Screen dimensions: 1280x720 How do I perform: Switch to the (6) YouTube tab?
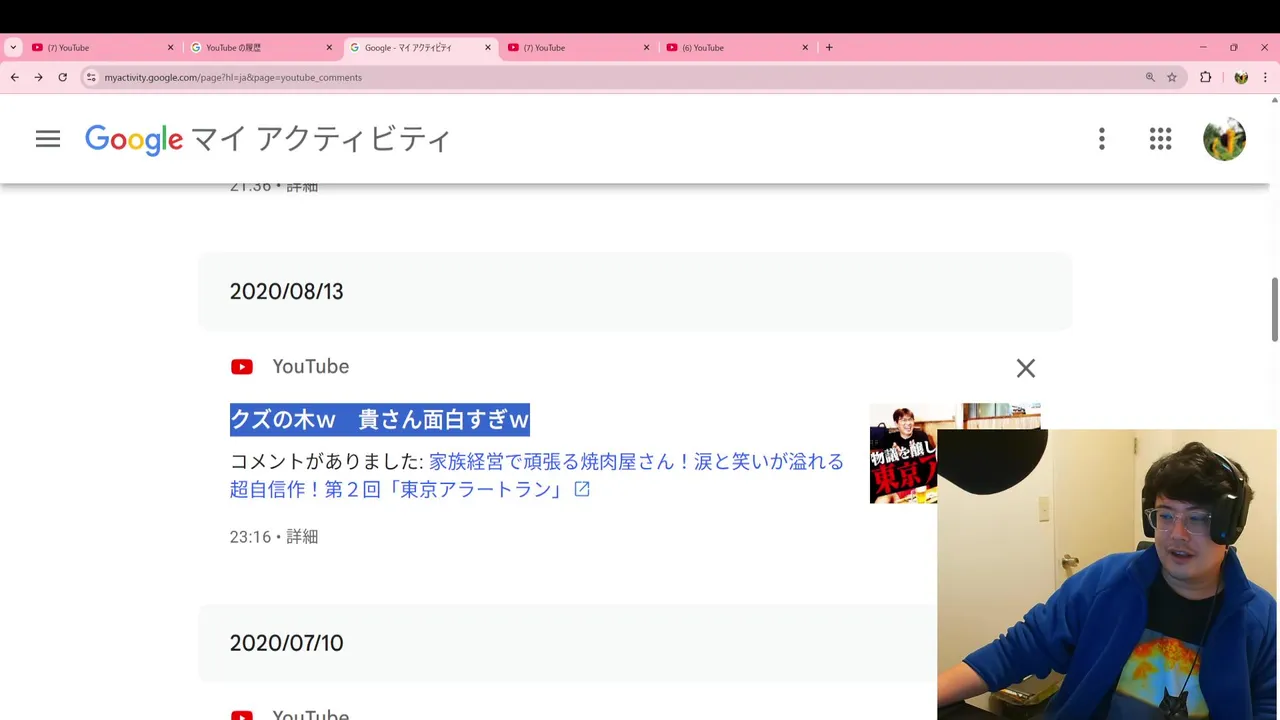[738, 47]
